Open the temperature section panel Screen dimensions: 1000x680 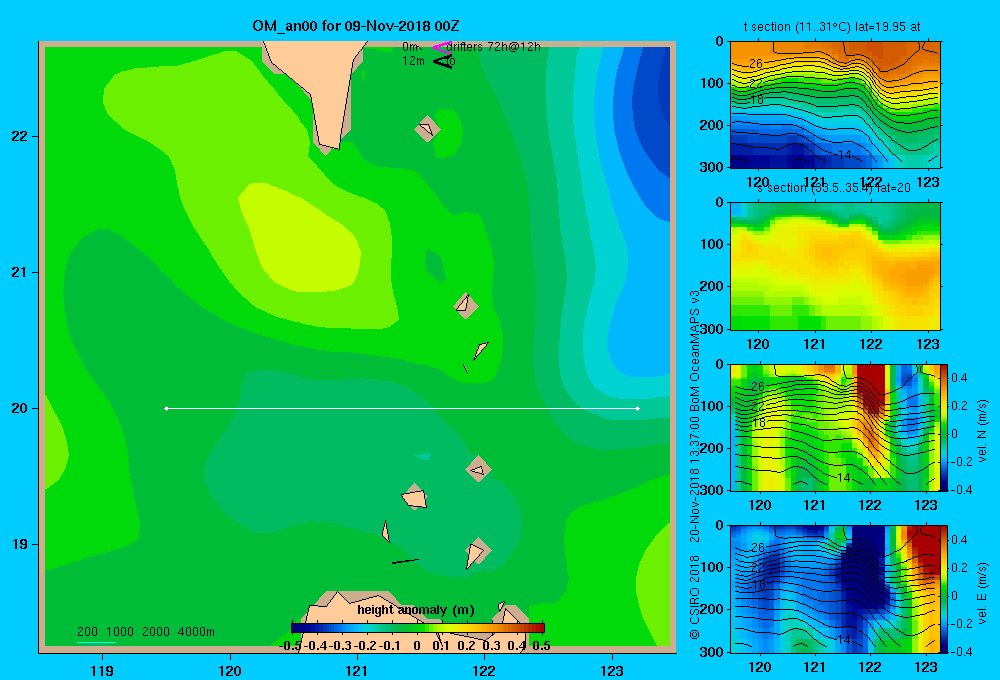(x=835, y=105)
